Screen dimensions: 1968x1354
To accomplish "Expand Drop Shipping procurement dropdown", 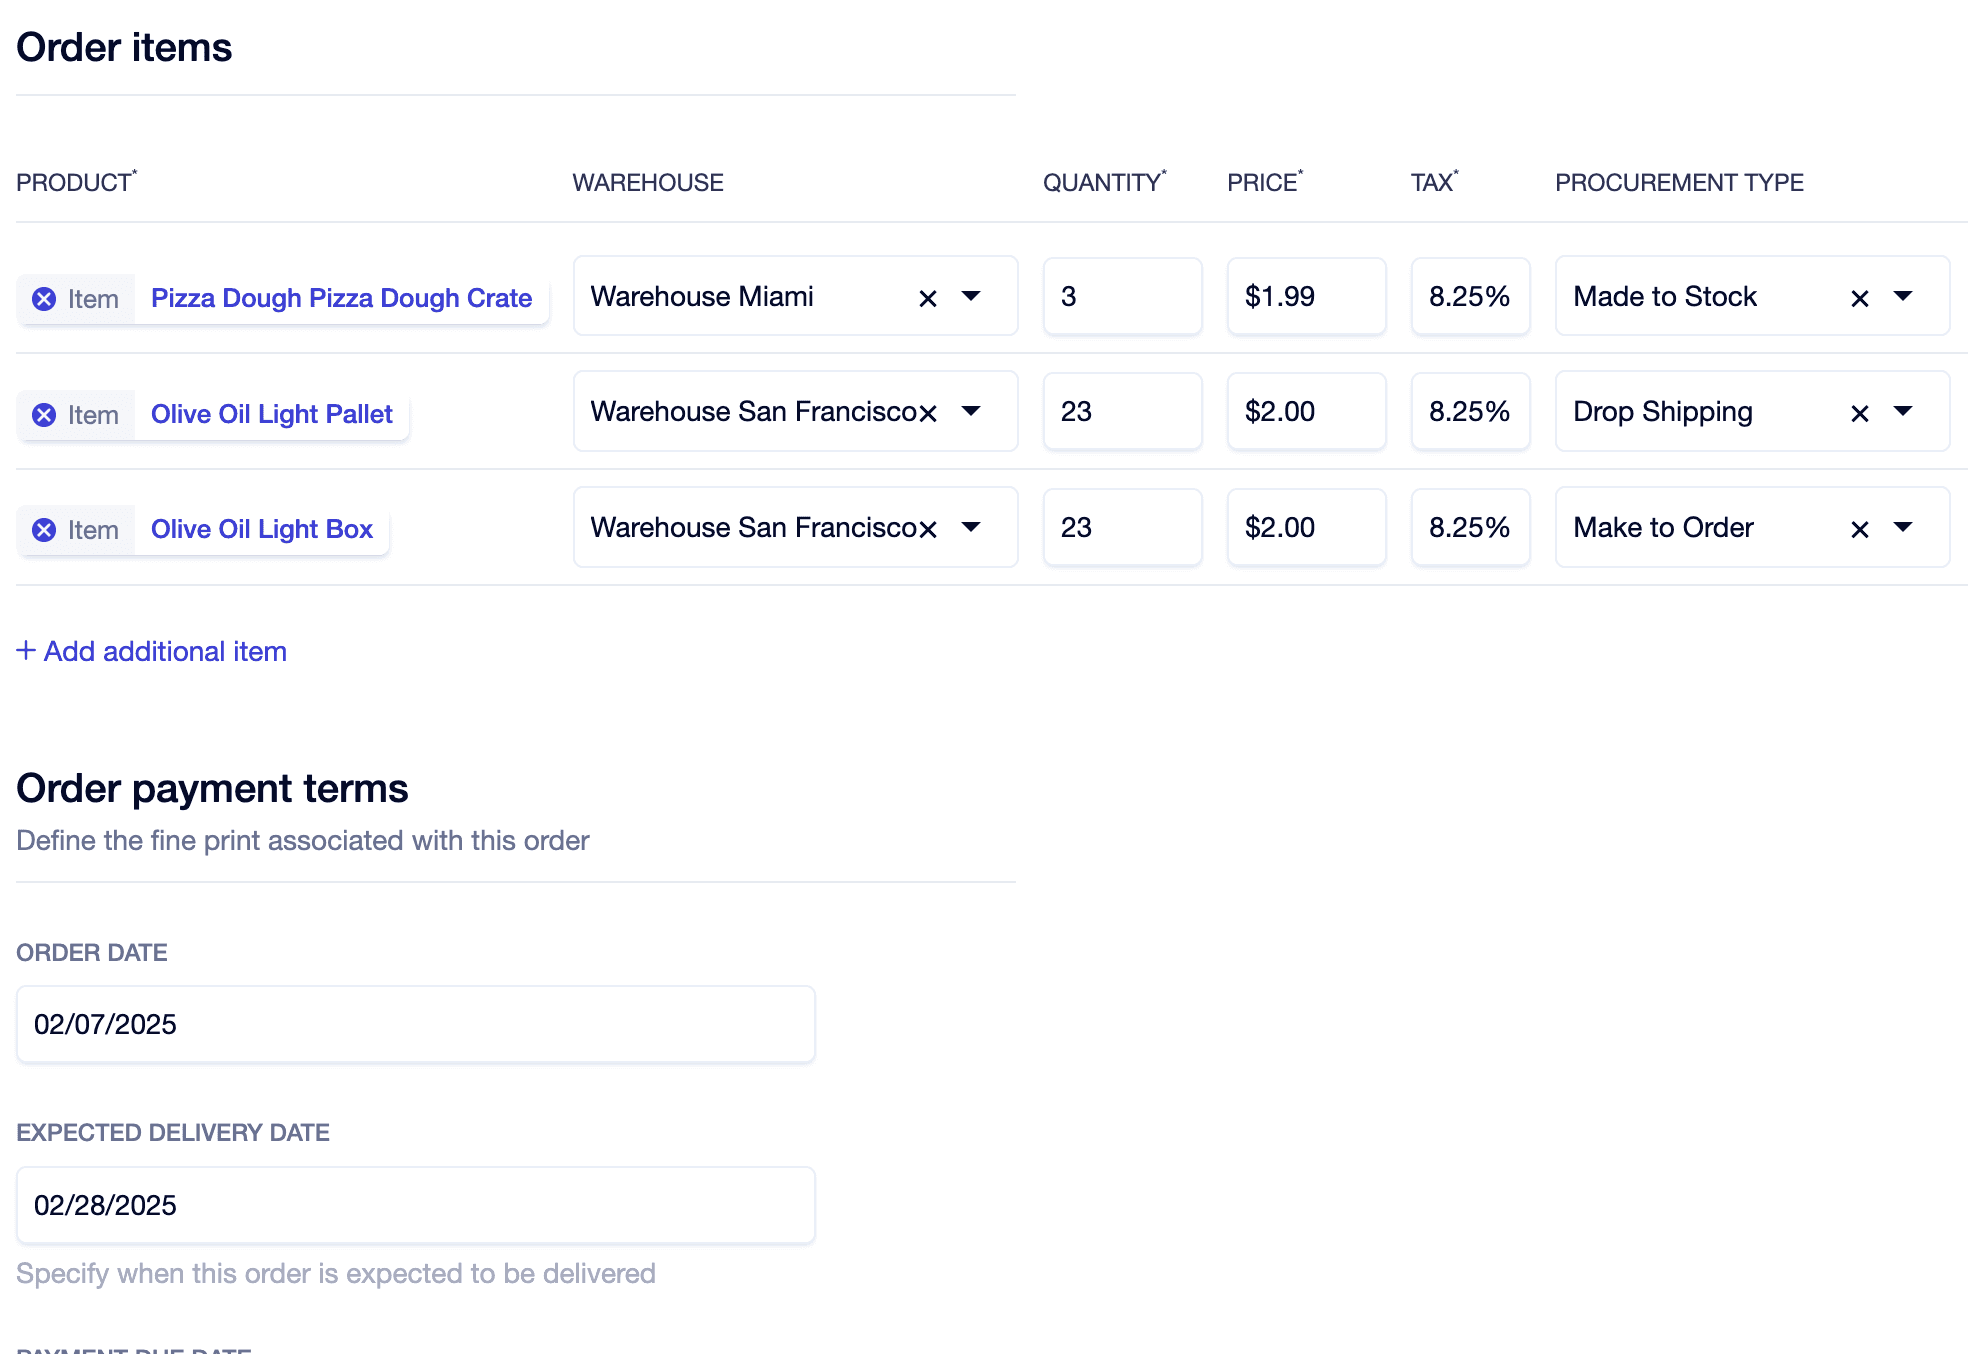I will pyautogui.click(x=1903, y=411).
